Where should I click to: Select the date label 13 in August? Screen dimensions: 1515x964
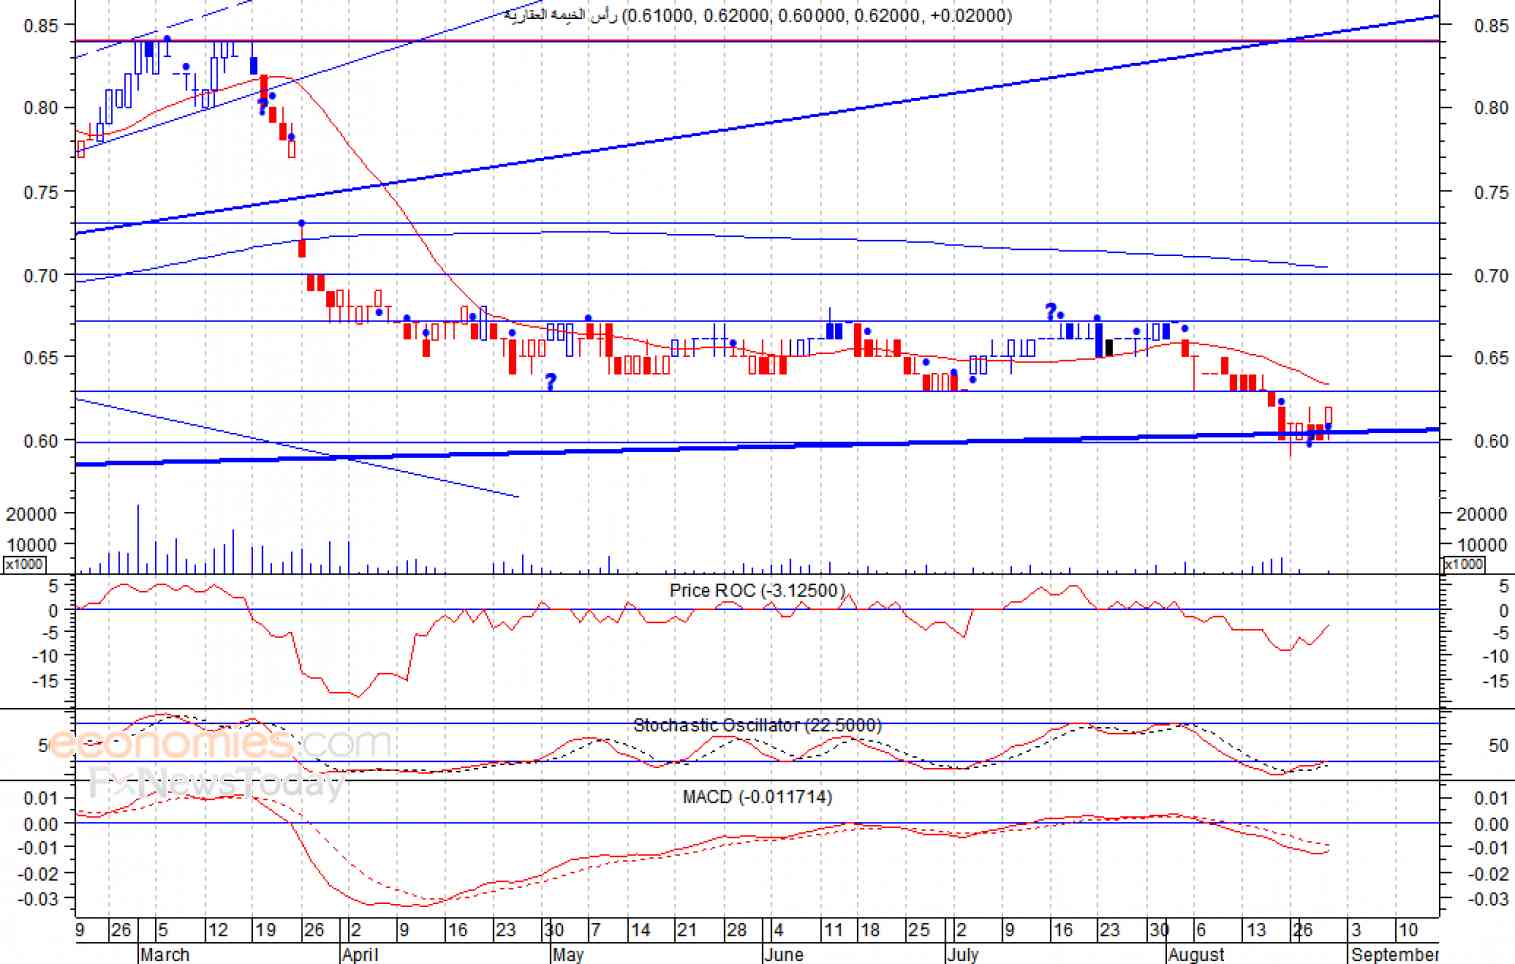pos(1256,931)
